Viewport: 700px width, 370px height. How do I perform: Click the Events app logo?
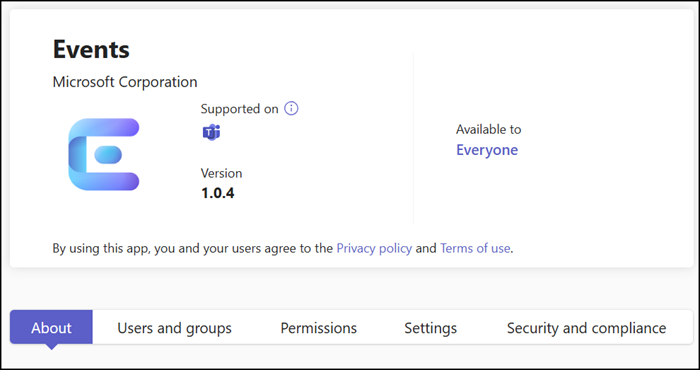point(104,154)
